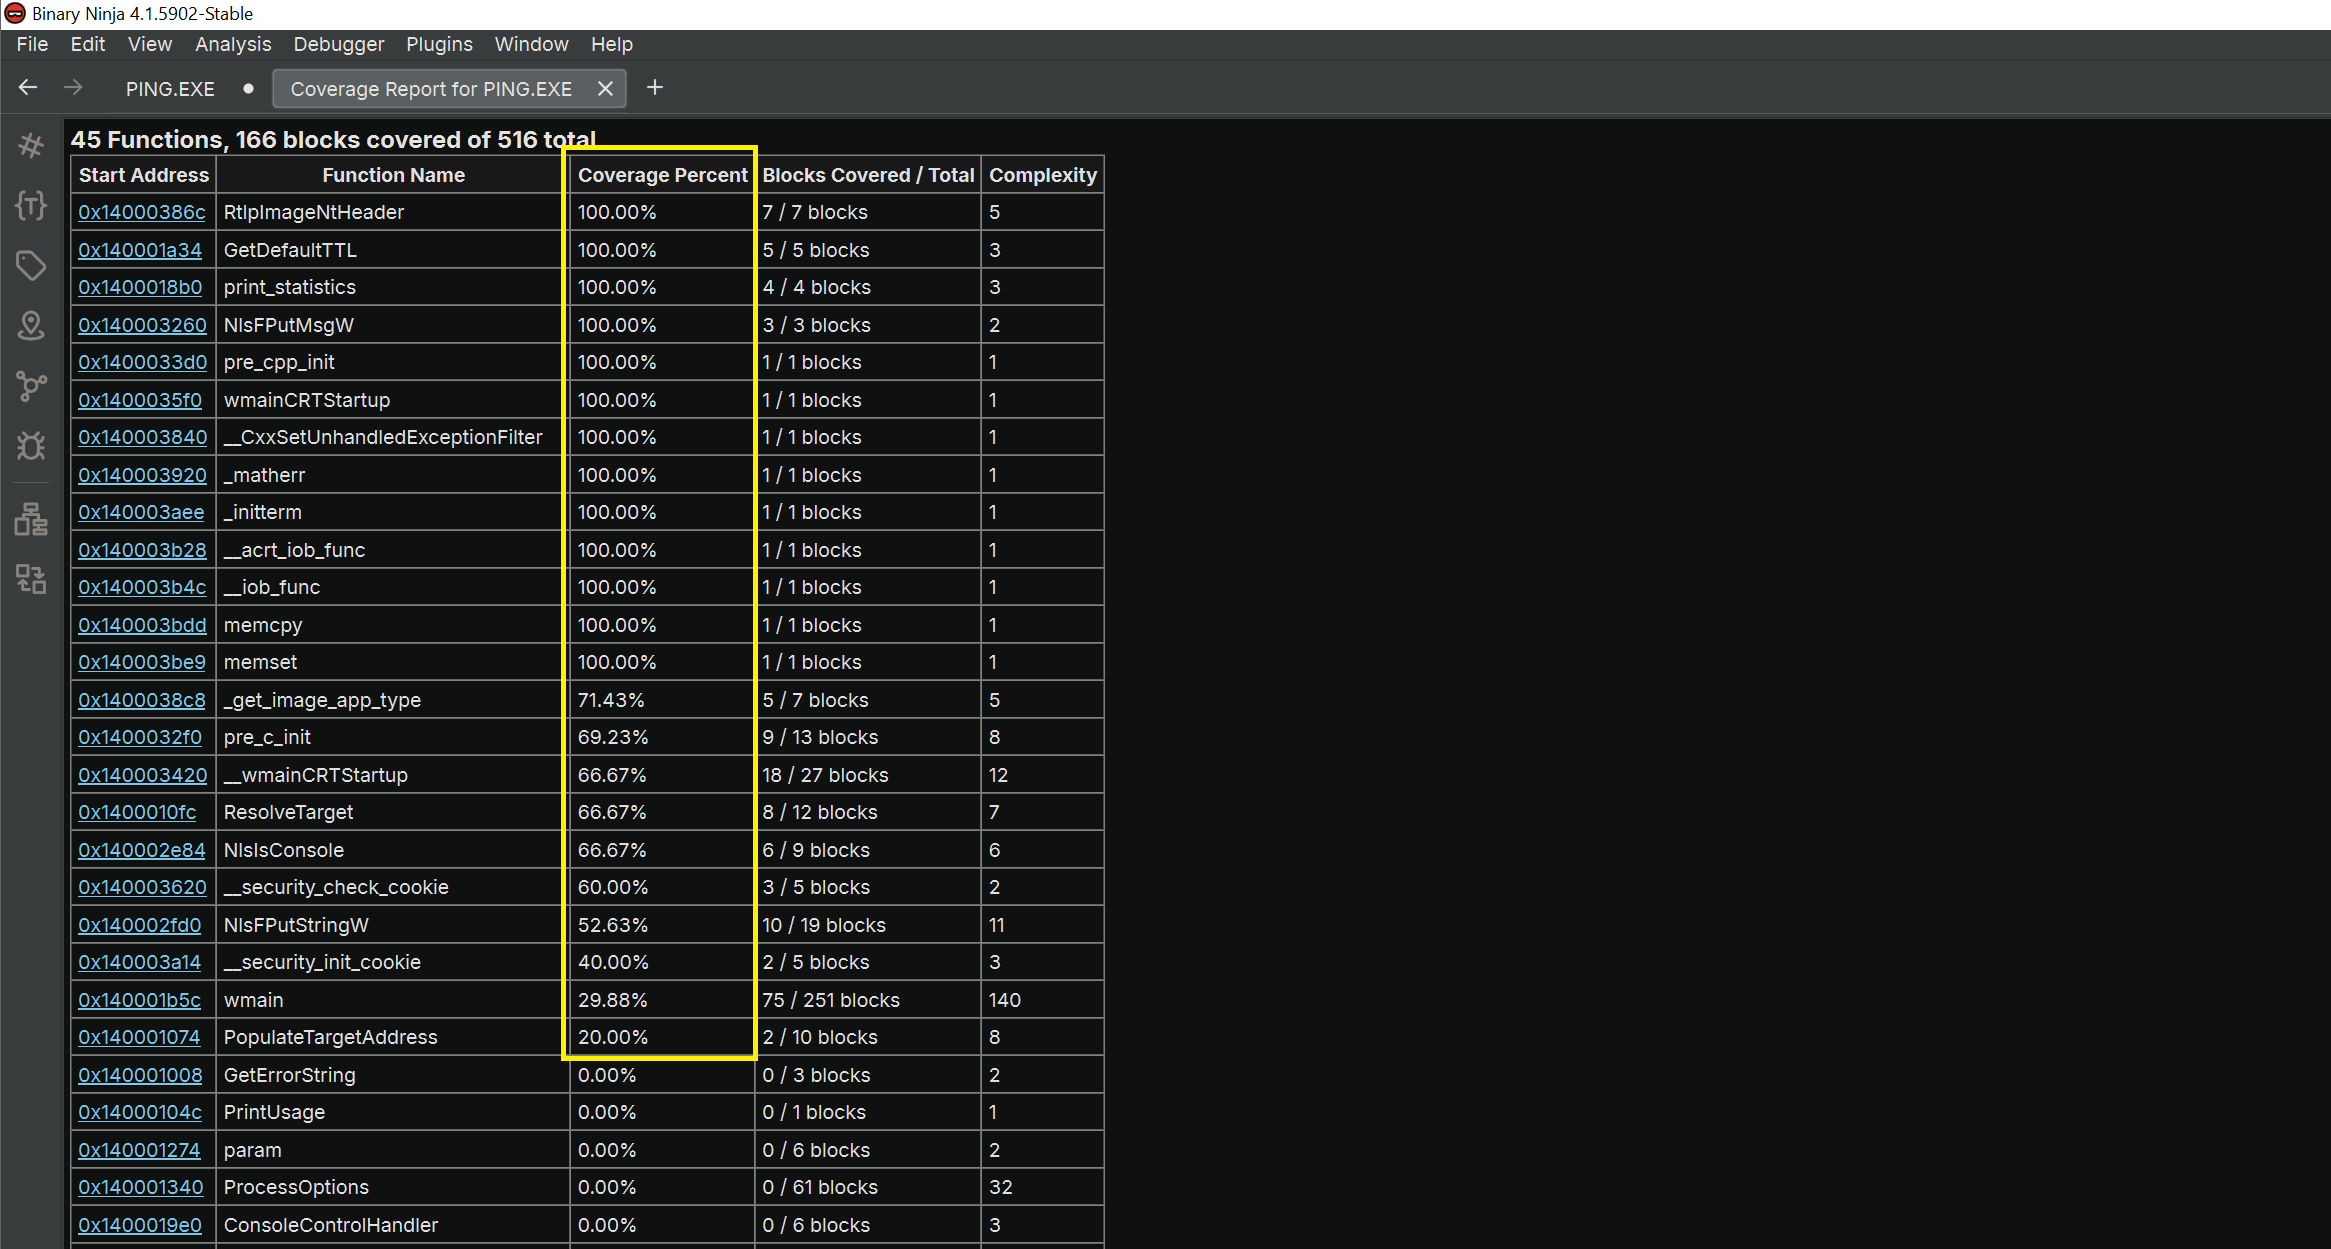Visit ProcessOptions link 0x140001340
The width and height of the screenshot is (2331, 1249).
141,1187
